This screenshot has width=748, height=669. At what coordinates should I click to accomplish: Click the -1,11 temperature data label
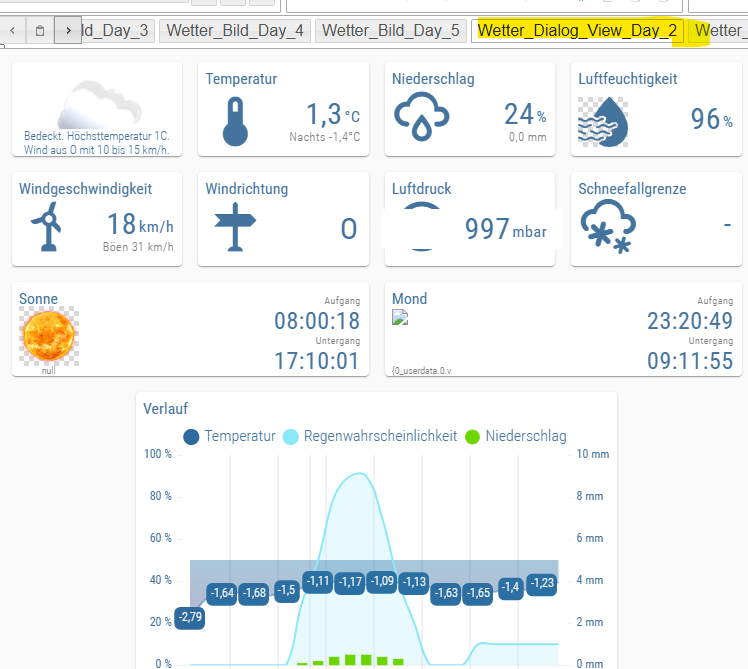pos(318,582)
